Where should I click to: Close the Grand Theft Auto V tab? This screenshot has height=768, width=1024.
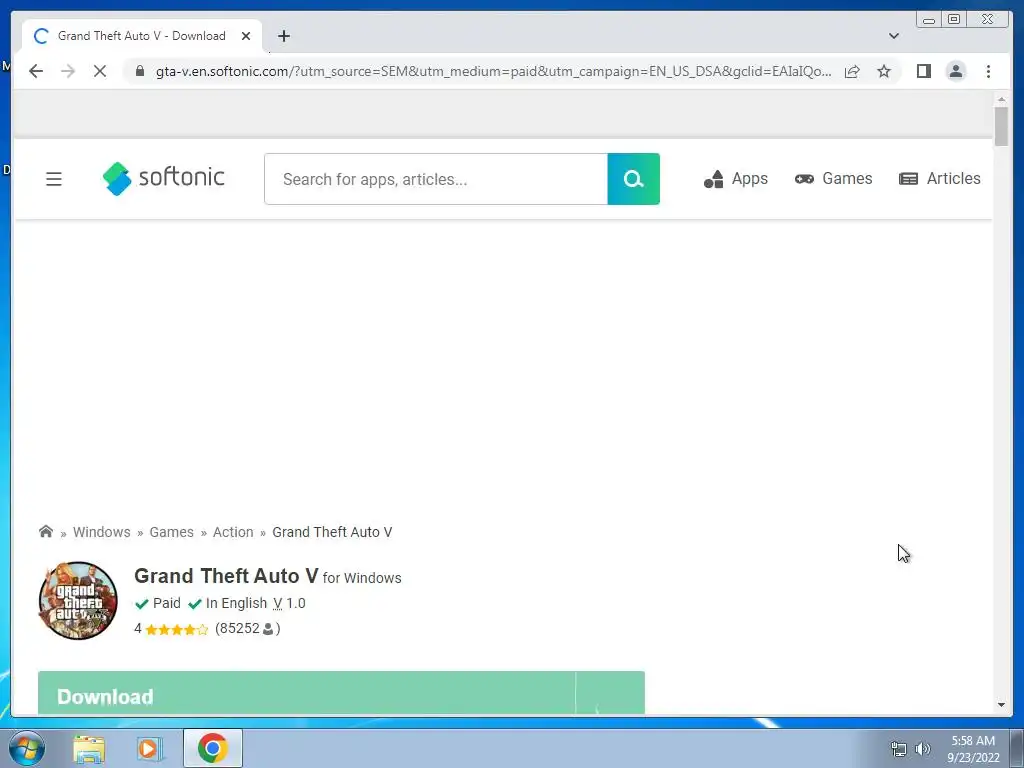coord(246,36)
